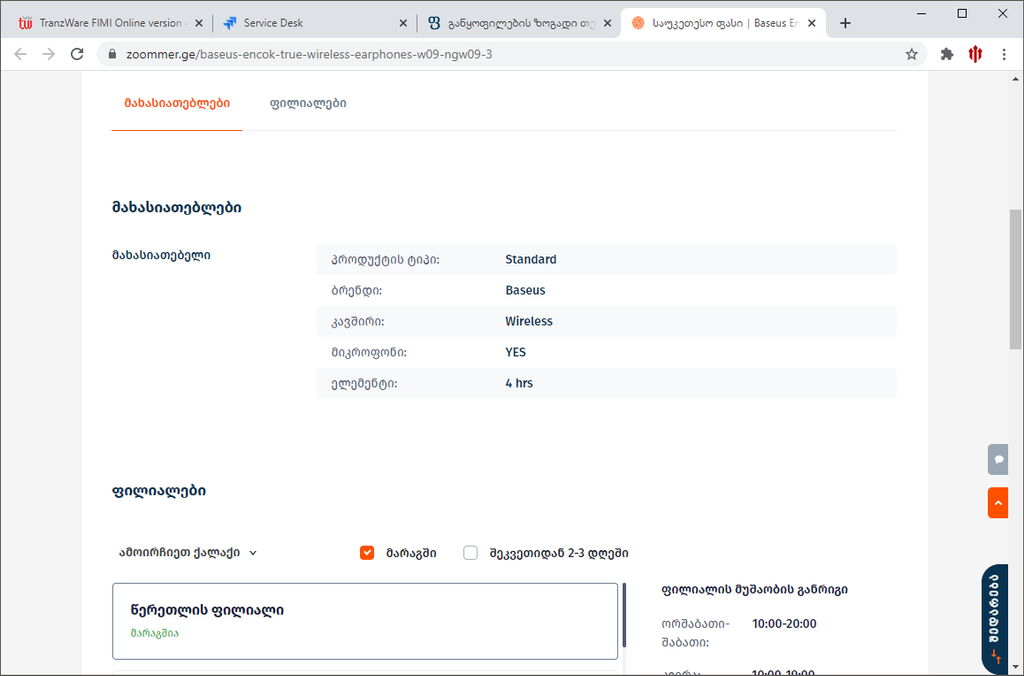Click the Standard product type value

click(531, 259)
